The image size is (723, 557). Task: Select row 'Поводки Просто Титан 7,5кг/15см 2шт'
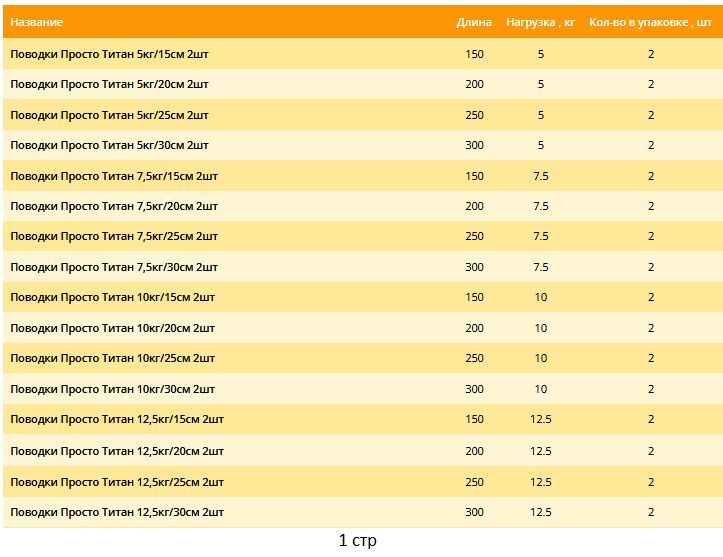pyautogui.click(x=363, y=176)
